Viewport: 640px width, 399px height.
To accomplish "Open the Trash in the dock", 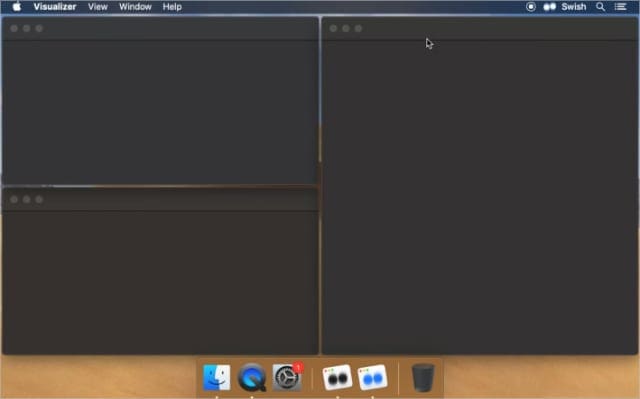I will click(x=422, y=377).
